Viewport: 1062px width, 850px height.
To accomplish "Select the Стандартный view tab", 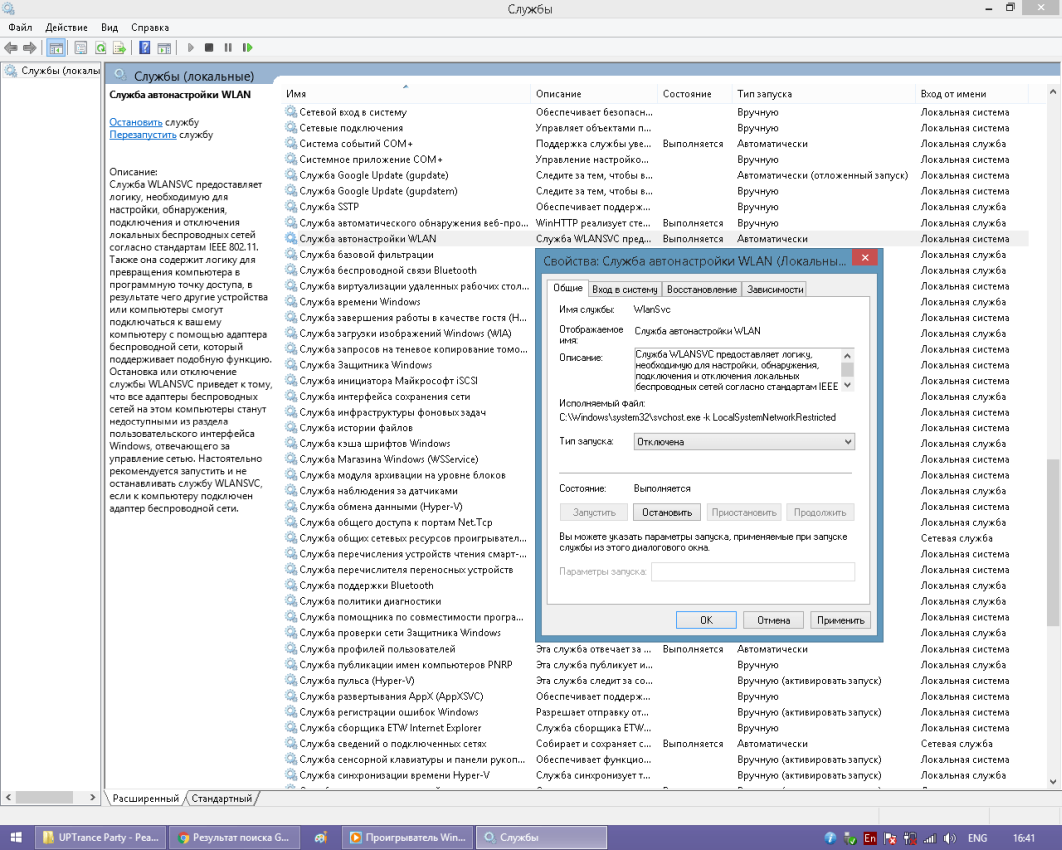I will click(221, 798).
